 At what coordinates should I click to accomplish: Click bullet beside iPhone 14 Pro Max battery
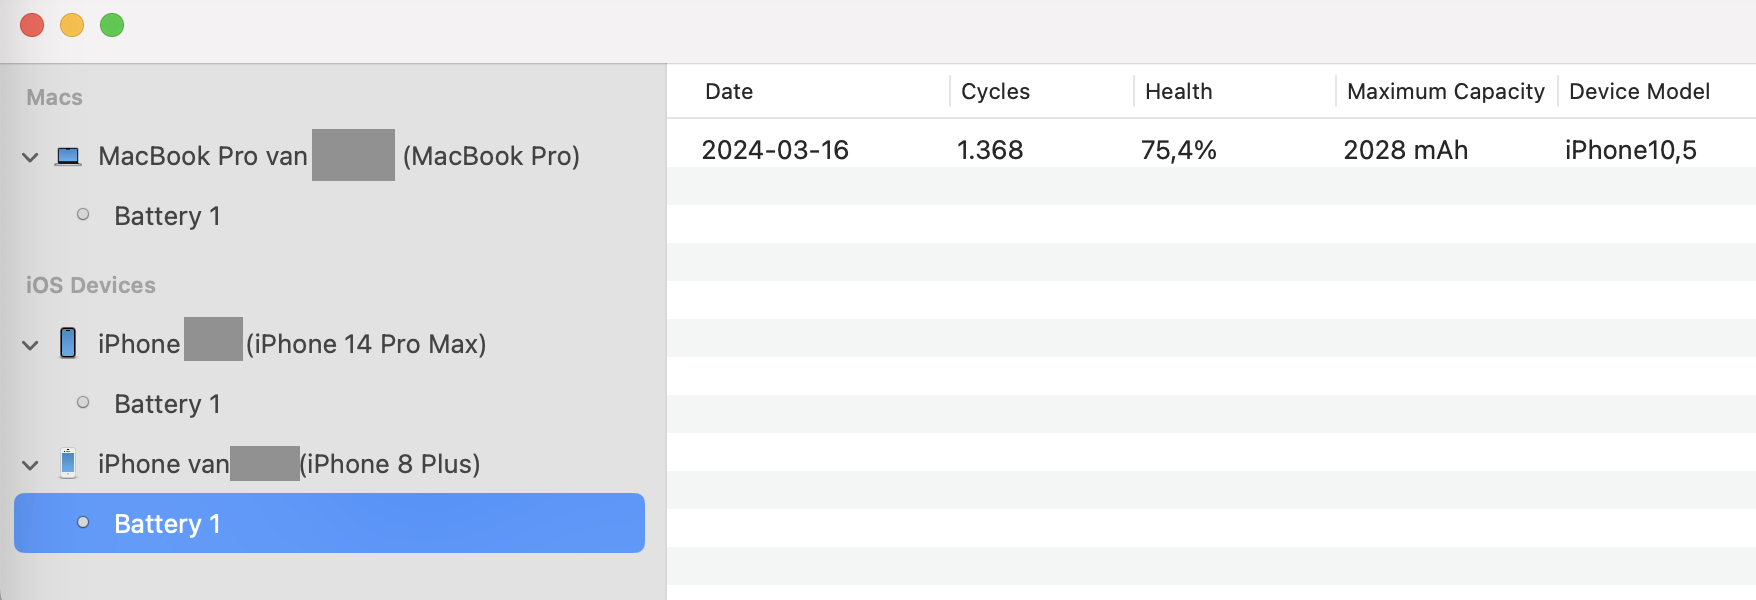tap(83, 402)
